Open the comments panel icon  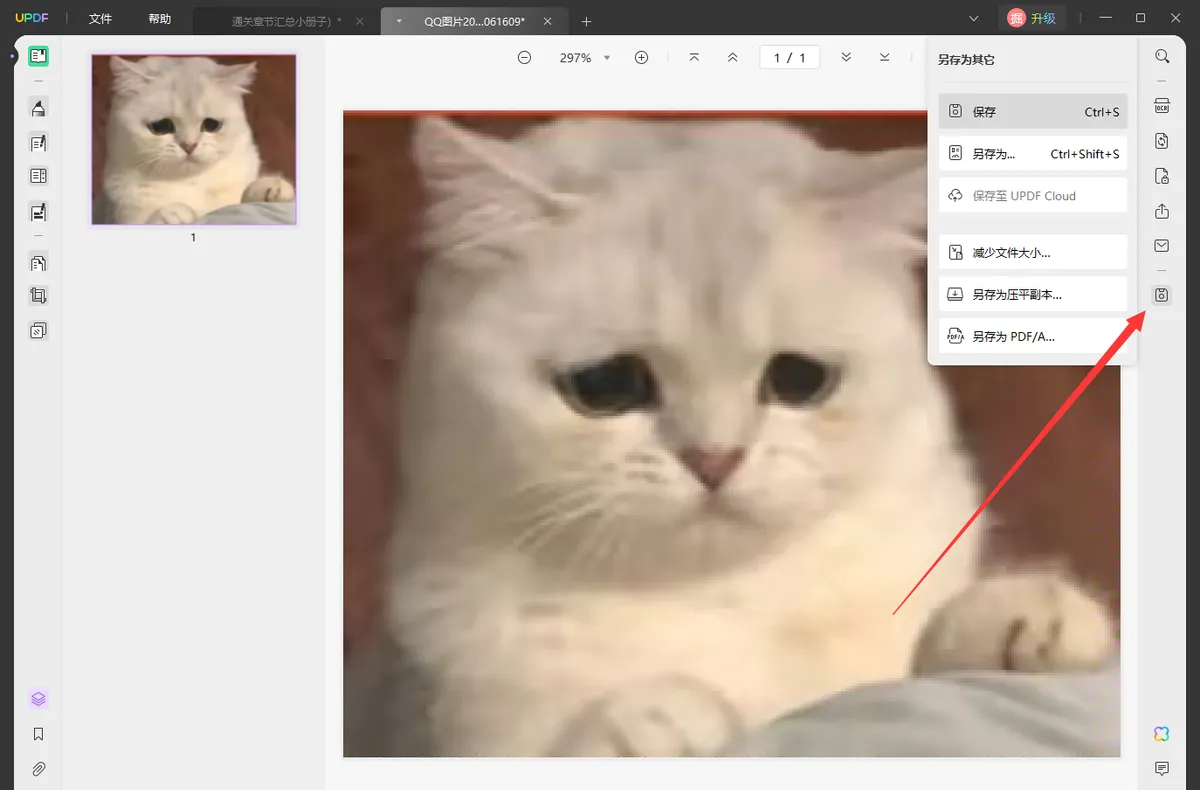coord(1162,769)
